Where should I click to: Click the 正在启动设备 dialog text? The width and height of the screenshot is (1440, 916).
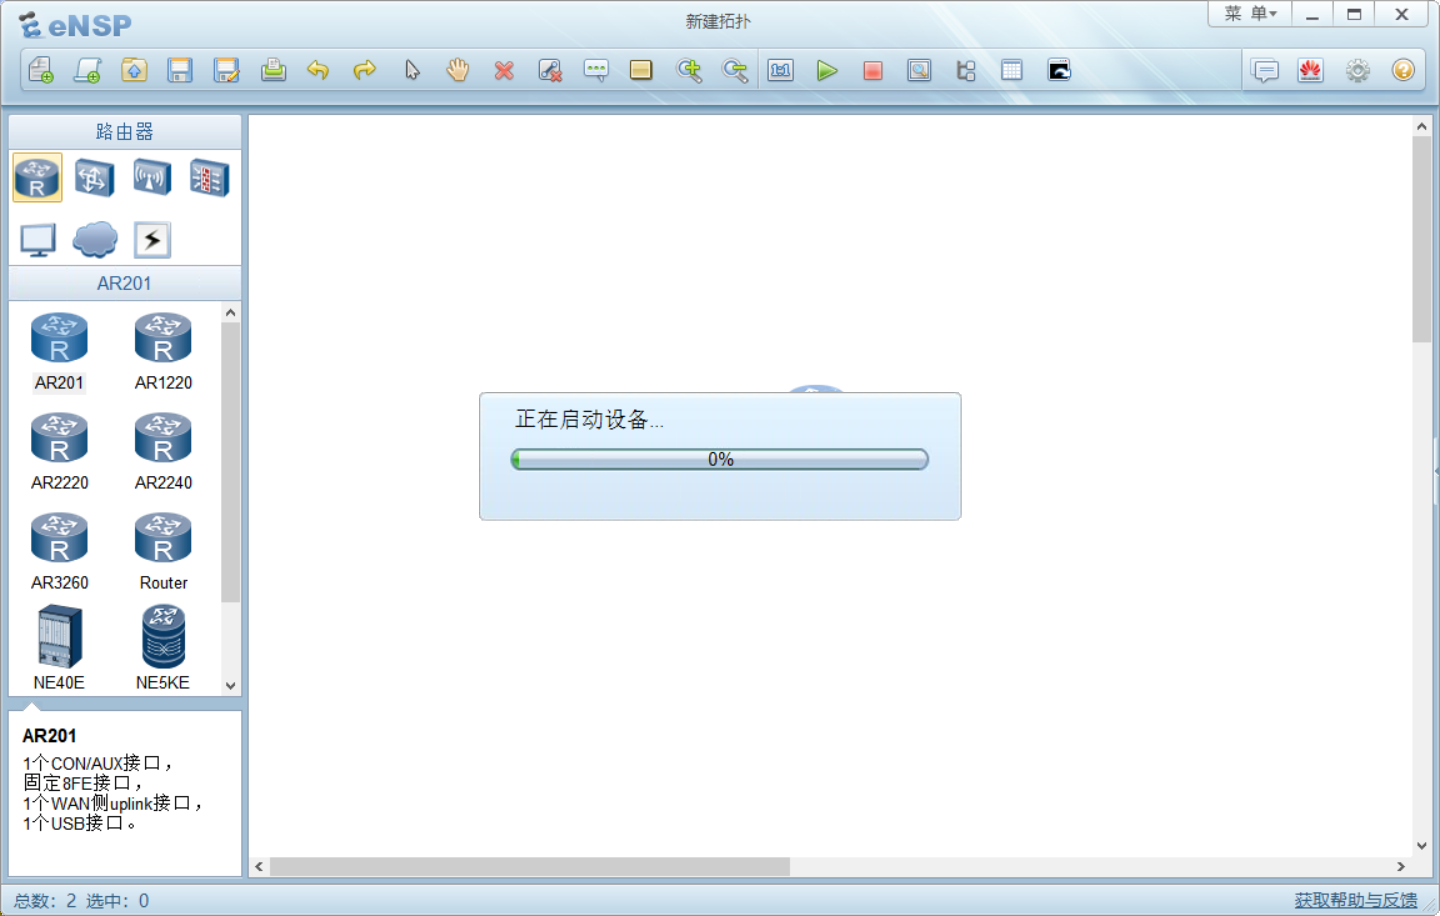[589, 420]
